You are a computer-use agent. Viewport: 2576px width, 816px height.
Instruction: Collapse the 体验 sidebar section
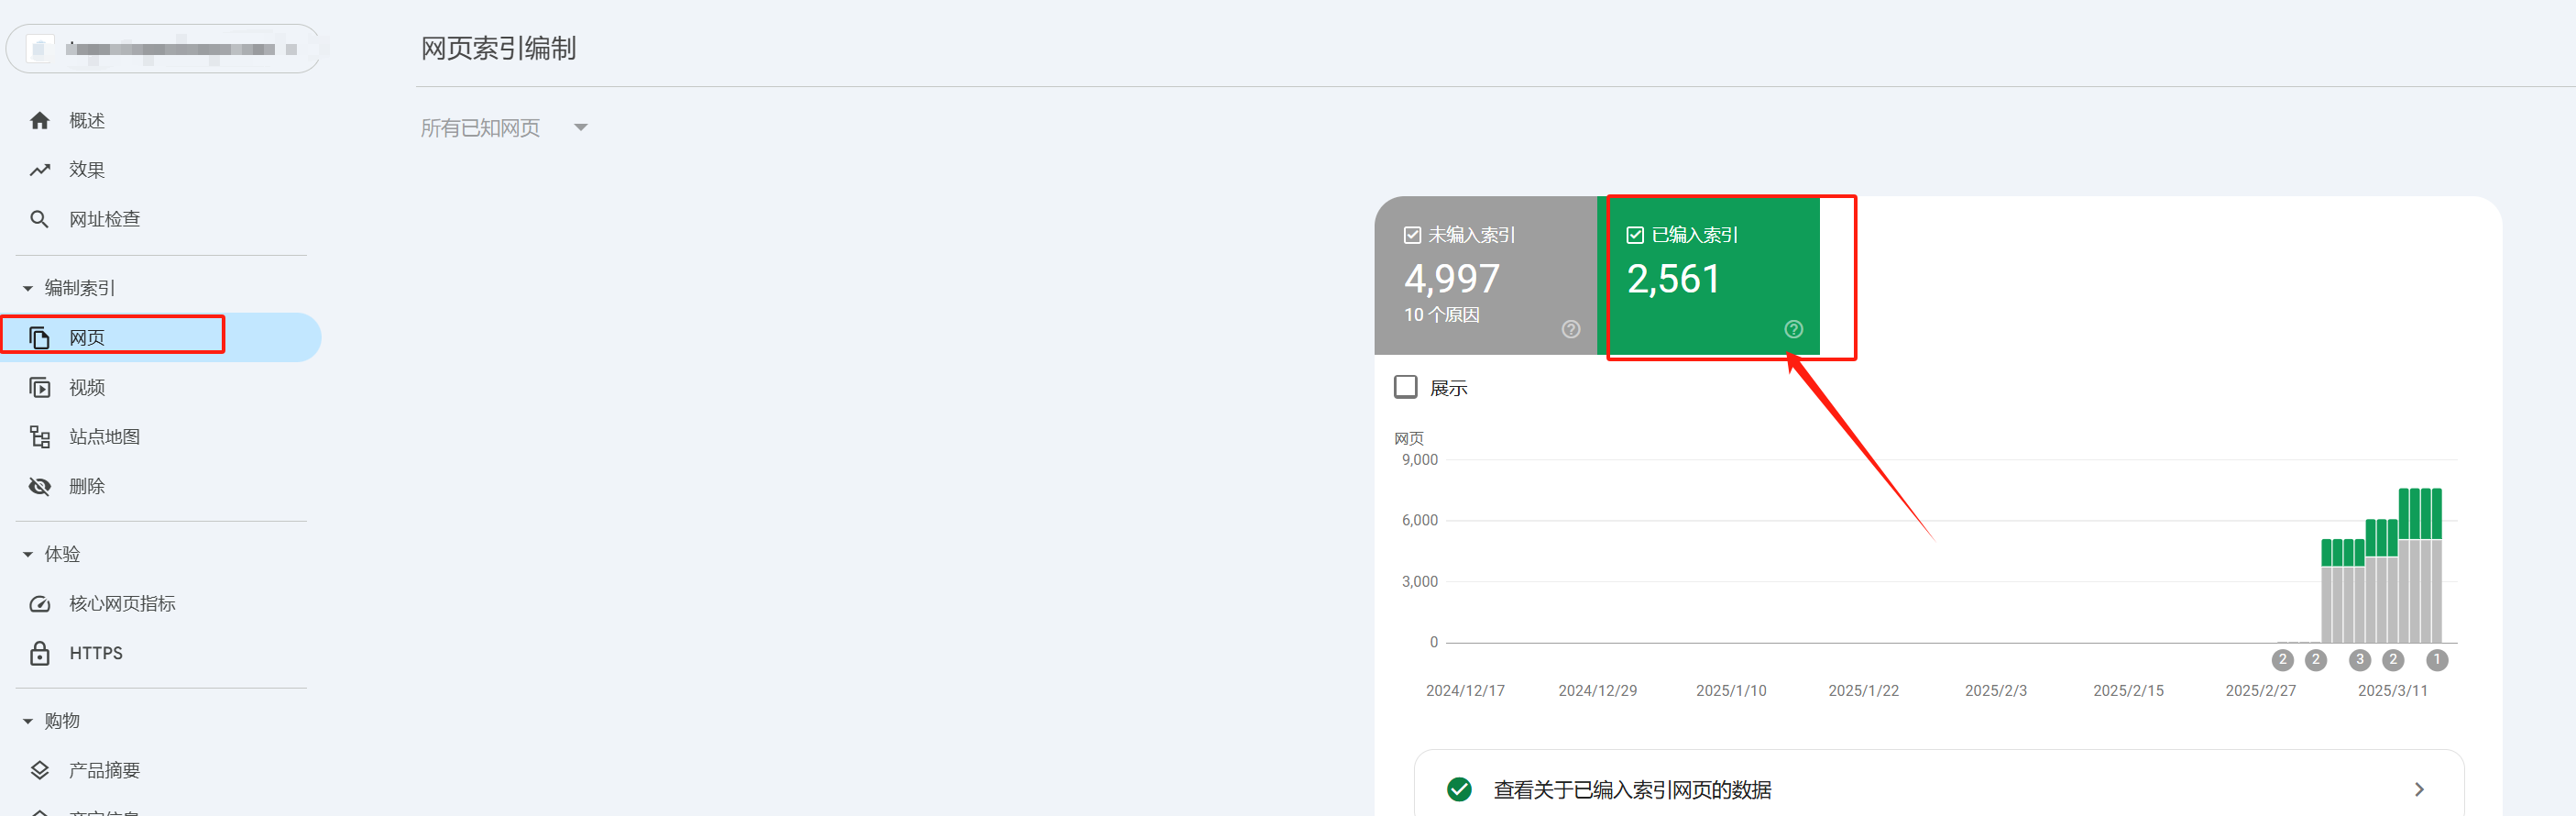point(28,554)
